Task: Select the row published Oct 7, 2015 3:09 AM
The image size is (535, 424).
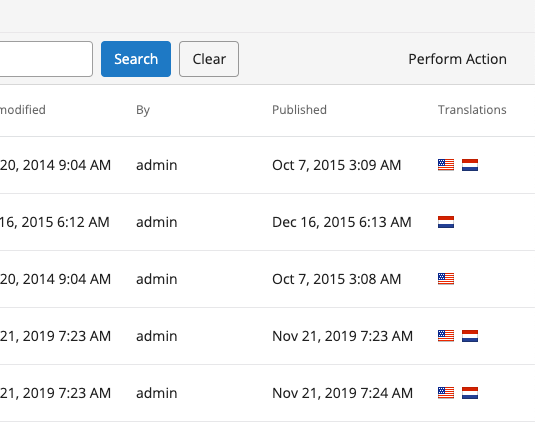Action: coord(268,165)
